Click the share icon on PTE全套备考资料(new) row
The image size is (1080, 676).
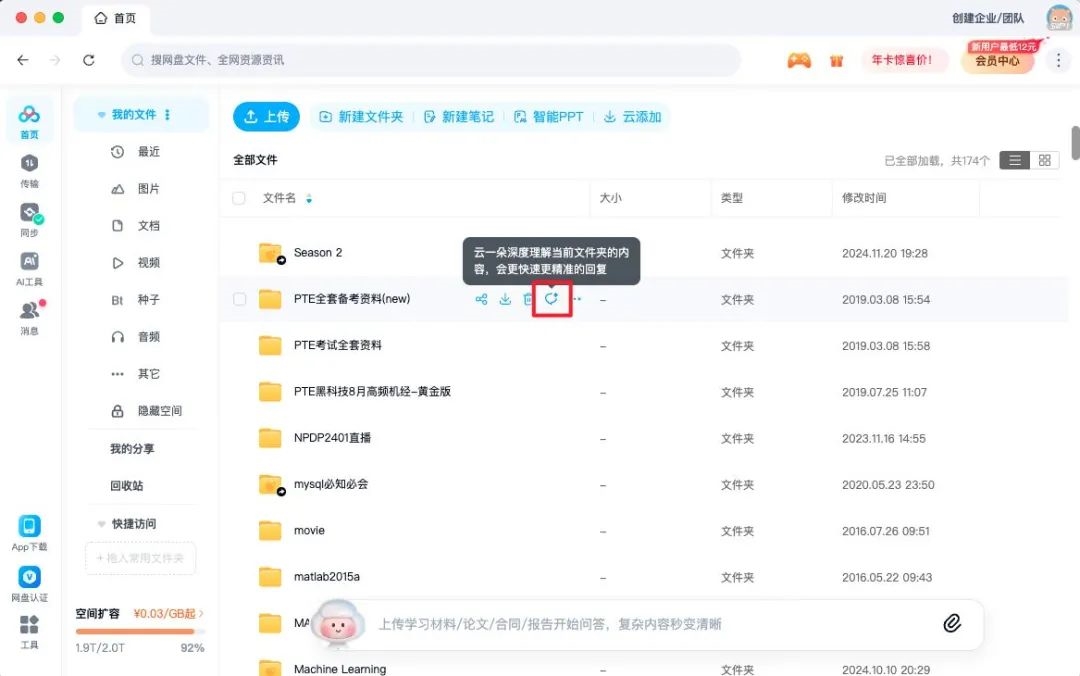481,299
